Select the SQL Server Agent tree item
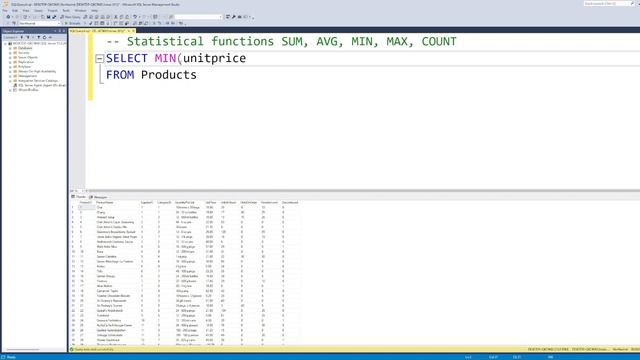Viewport: 640px width, 360px height. click(42, 85)
